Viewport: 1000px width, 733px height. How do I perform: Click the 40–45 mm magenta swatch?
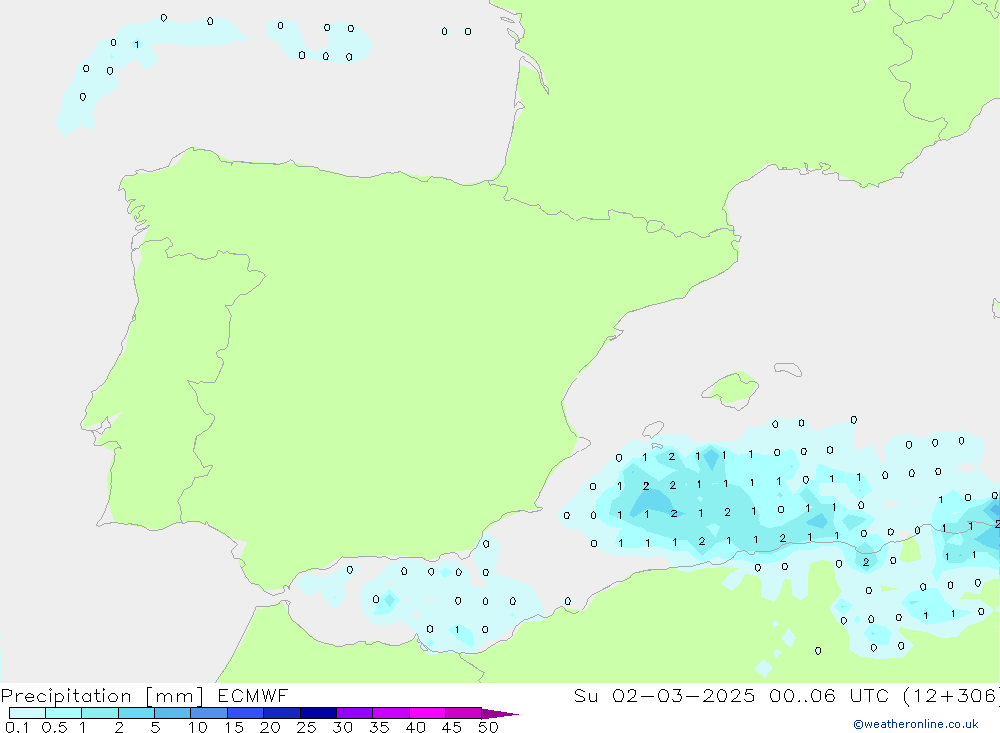427,713
